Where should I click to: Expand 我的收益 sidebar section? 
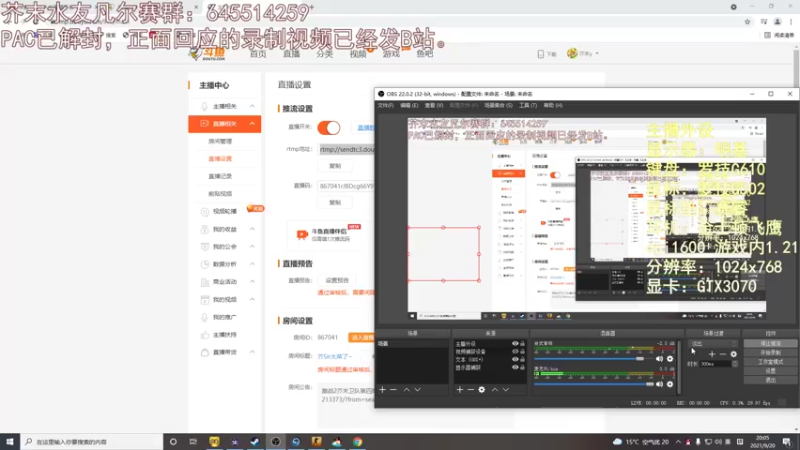point(252,229)
